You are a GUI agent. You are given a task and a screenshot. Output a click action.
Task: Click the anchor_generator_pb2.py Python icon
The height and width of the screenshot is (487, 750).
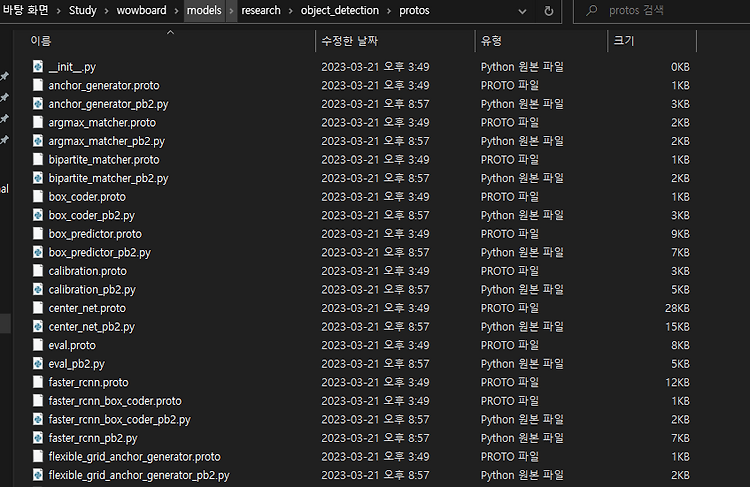tap(38, 104)
